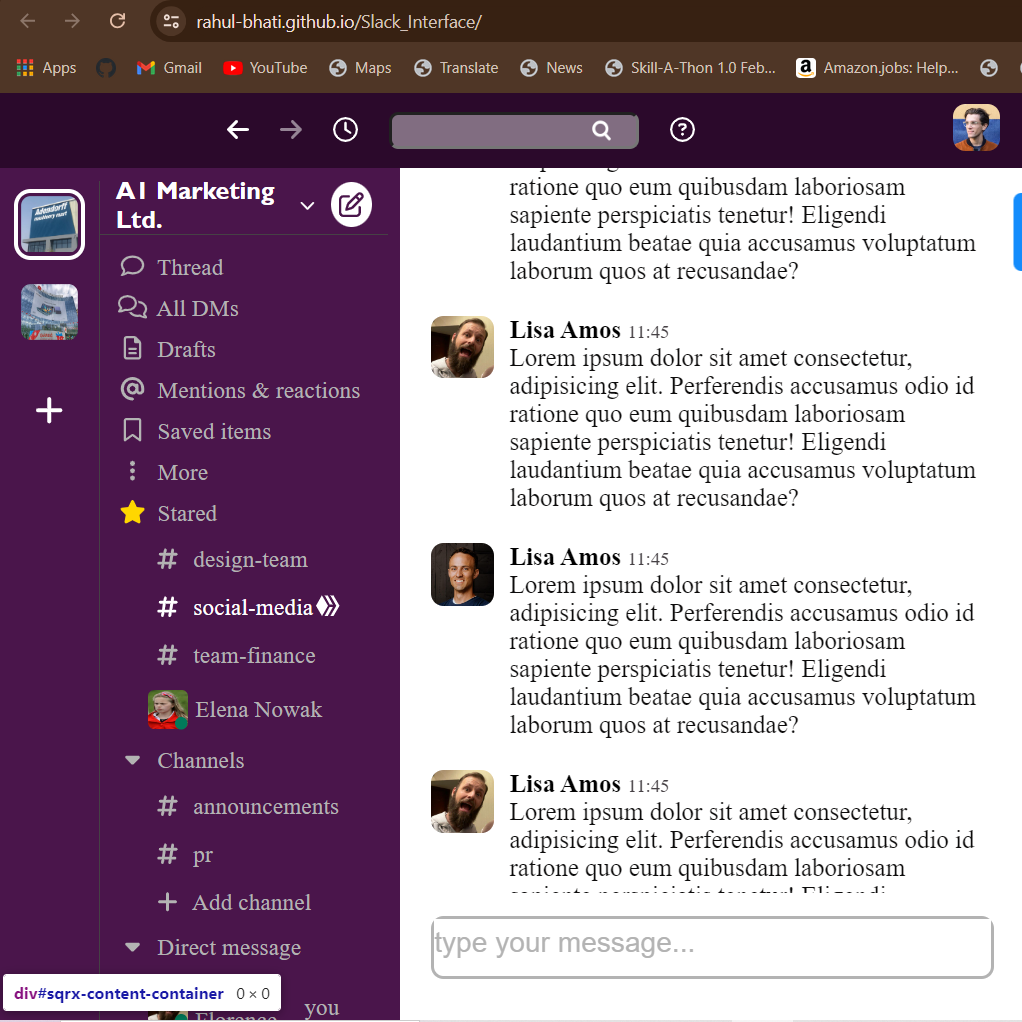Image resolution: width=1022 pixels, height=1022 pixels.
Task: Open the design-team channel
Action: (250, 560)
